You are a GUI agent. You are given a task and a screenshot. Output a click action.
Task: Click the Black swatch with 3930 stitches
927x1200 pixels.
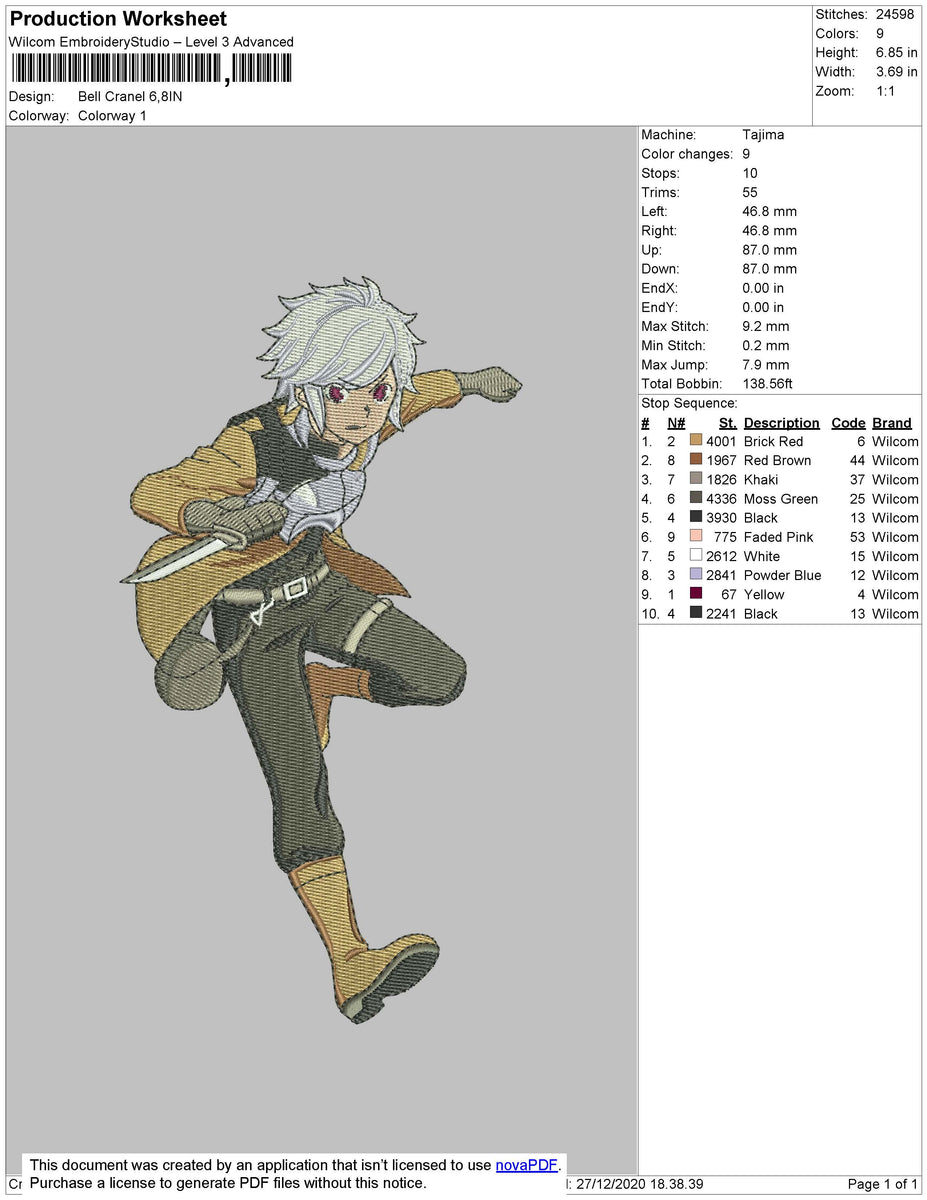pyautogui.click(x=696, y=517)
